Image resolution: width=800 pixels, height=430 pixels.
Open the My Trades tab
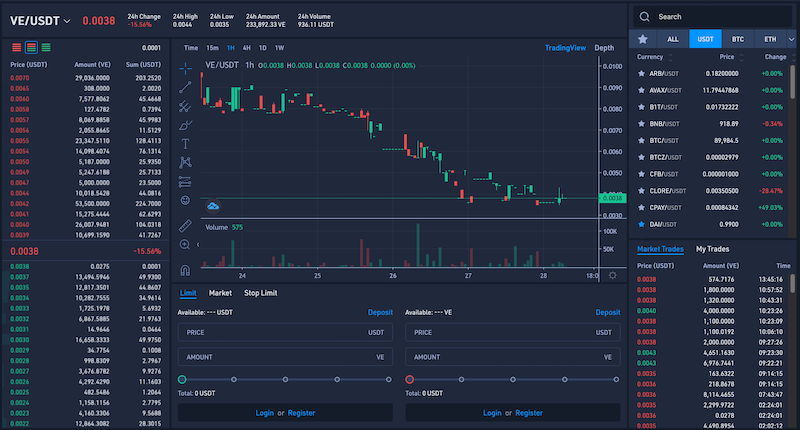712,249
